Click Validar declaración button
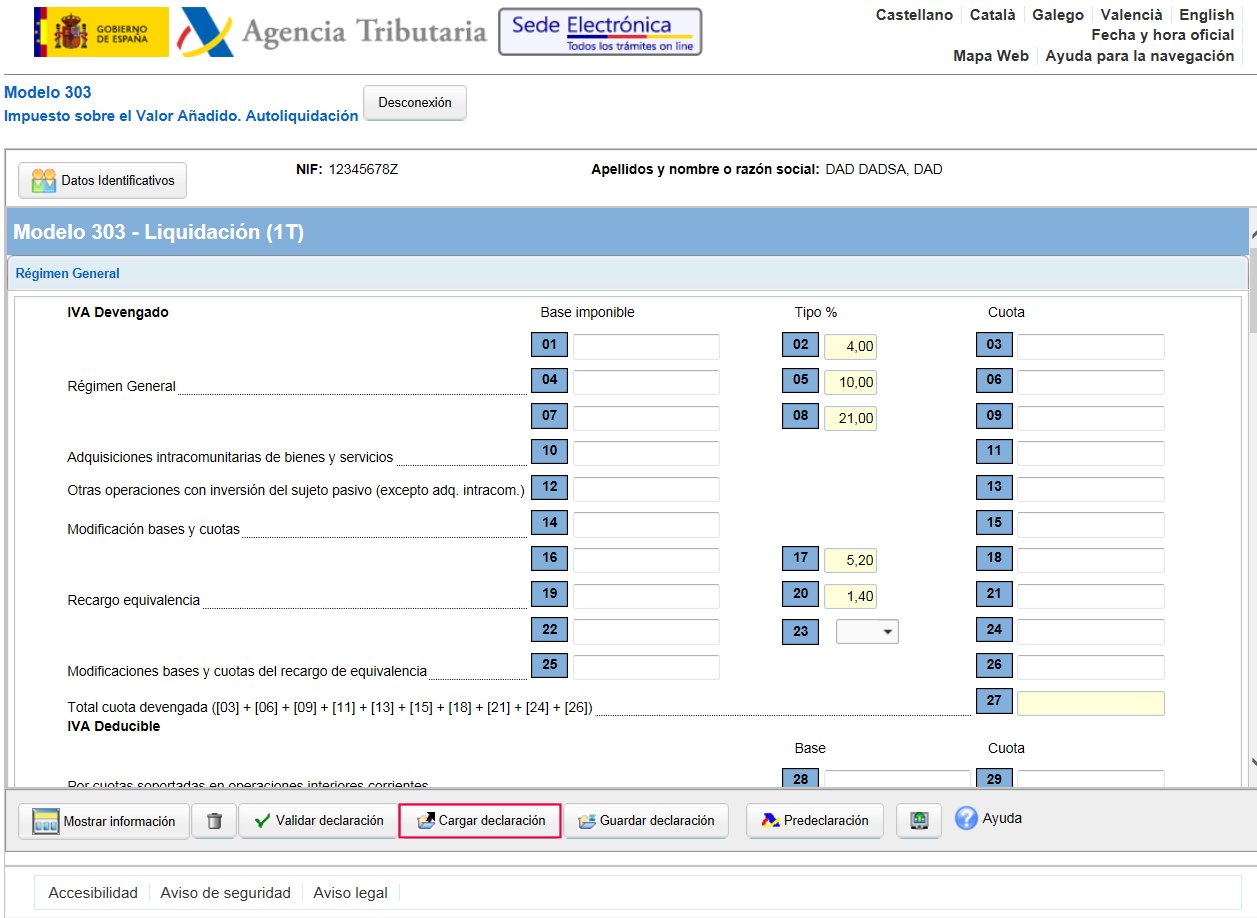Screen dimensions: 1257x918 (319, 821)
